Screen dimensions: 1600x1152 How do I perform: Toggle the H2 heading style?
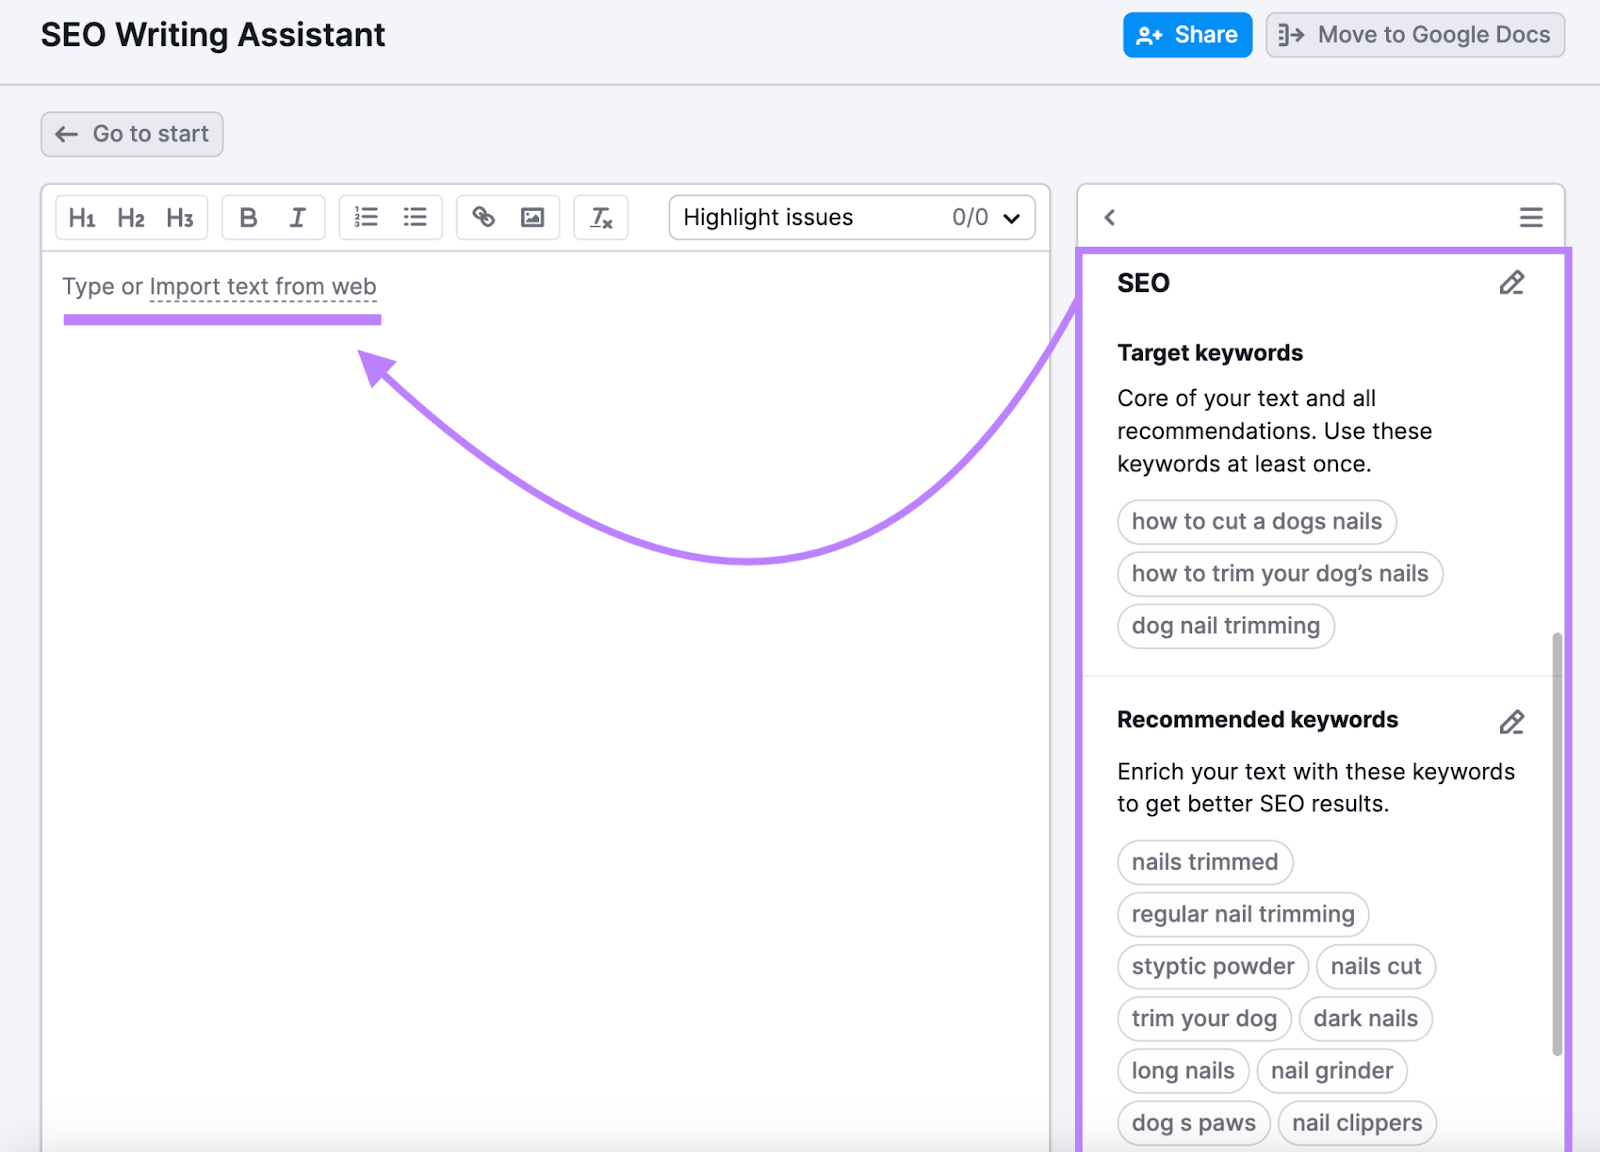131,217
